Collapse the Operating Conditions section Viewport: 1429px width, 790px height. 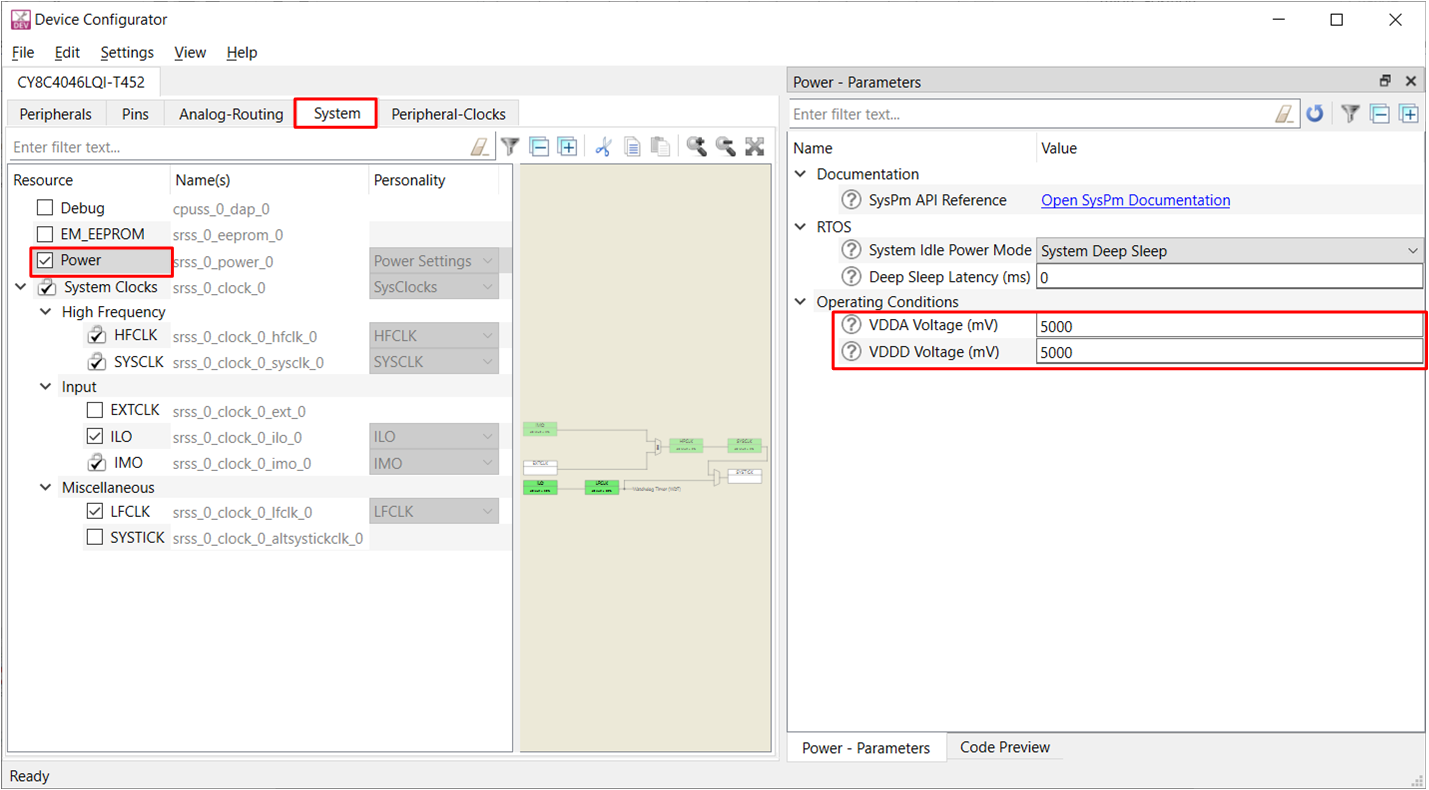pos(801,302)
